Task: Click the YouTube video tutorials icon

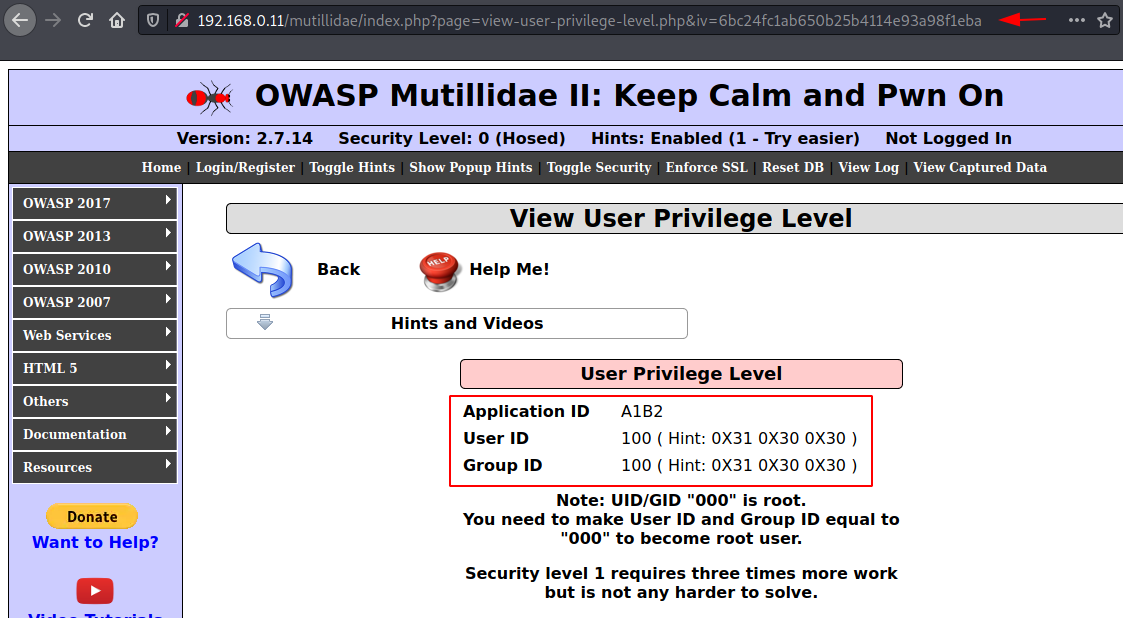Action: [x=95, y=591]
